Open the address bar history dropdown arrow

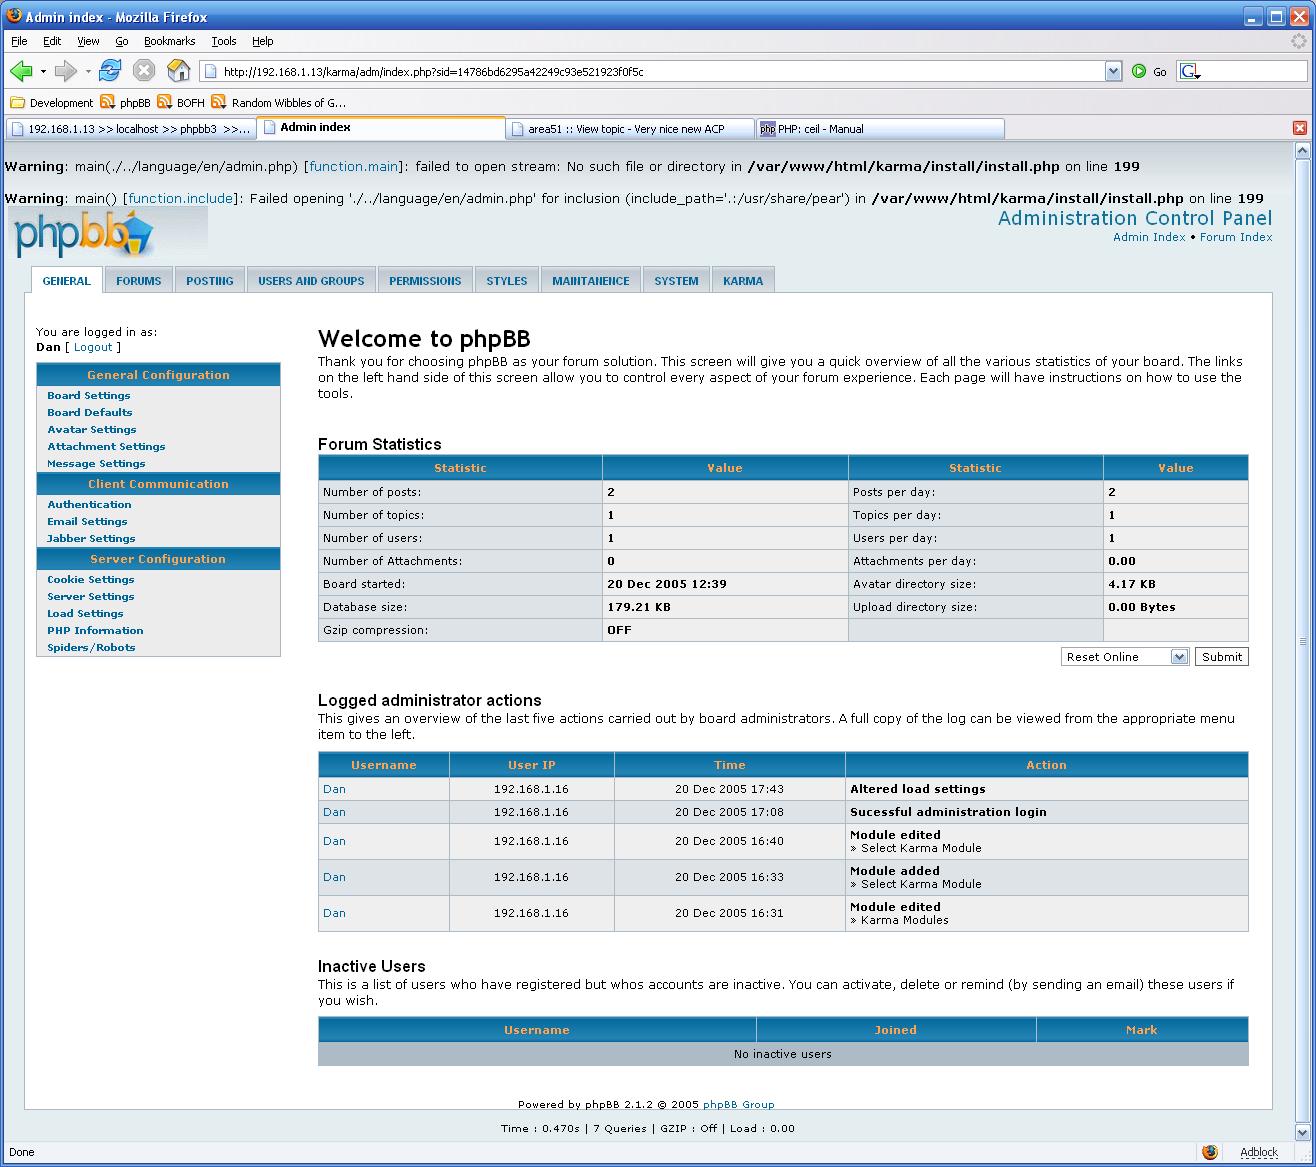click(1113, 71)
